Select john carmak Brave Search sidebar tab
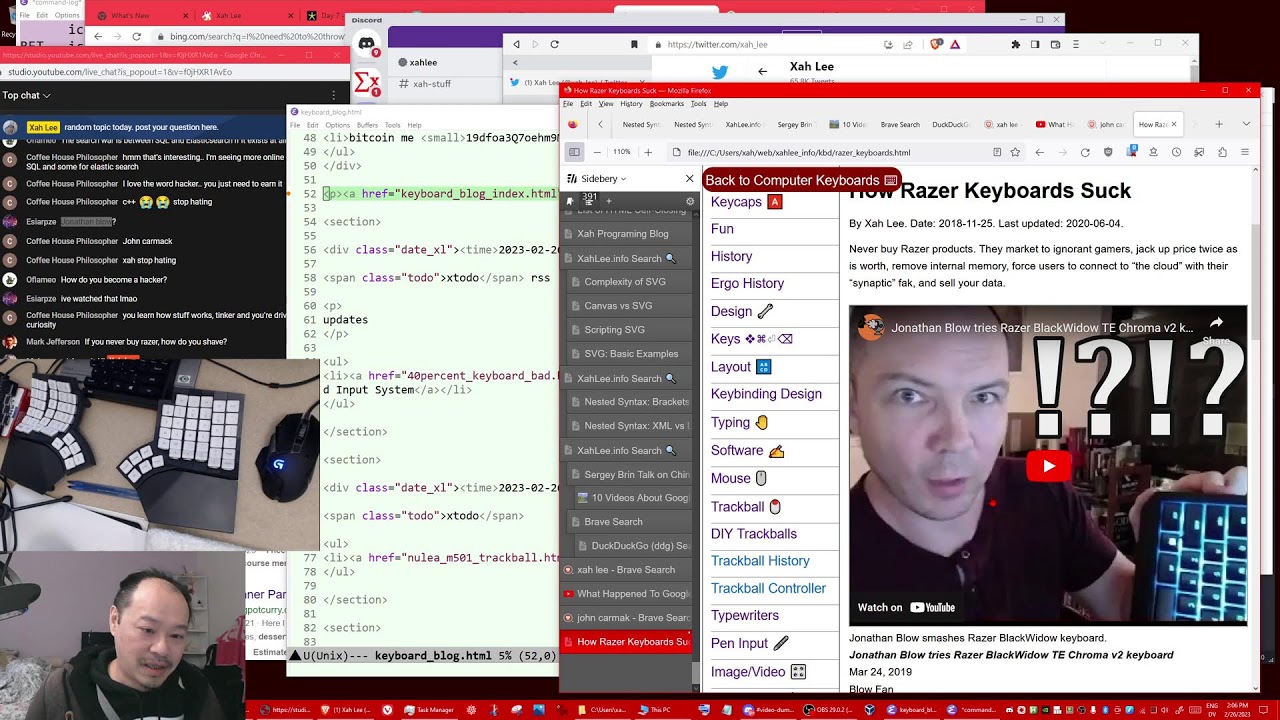The width and height of the screenshot is (1280, 720). point(626,618)
